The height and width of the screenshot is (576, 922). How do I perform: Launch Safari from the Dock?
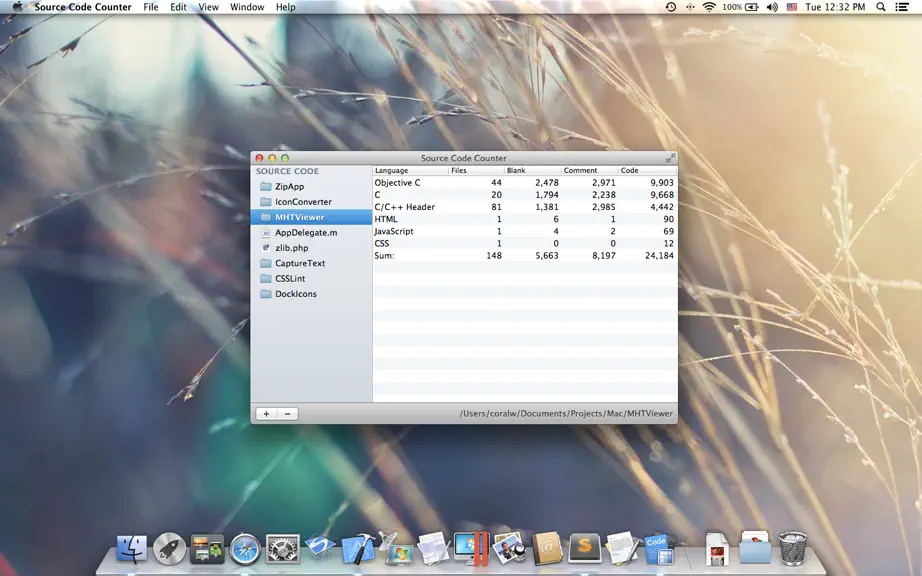pyautogui.click(x=245, y=549)
